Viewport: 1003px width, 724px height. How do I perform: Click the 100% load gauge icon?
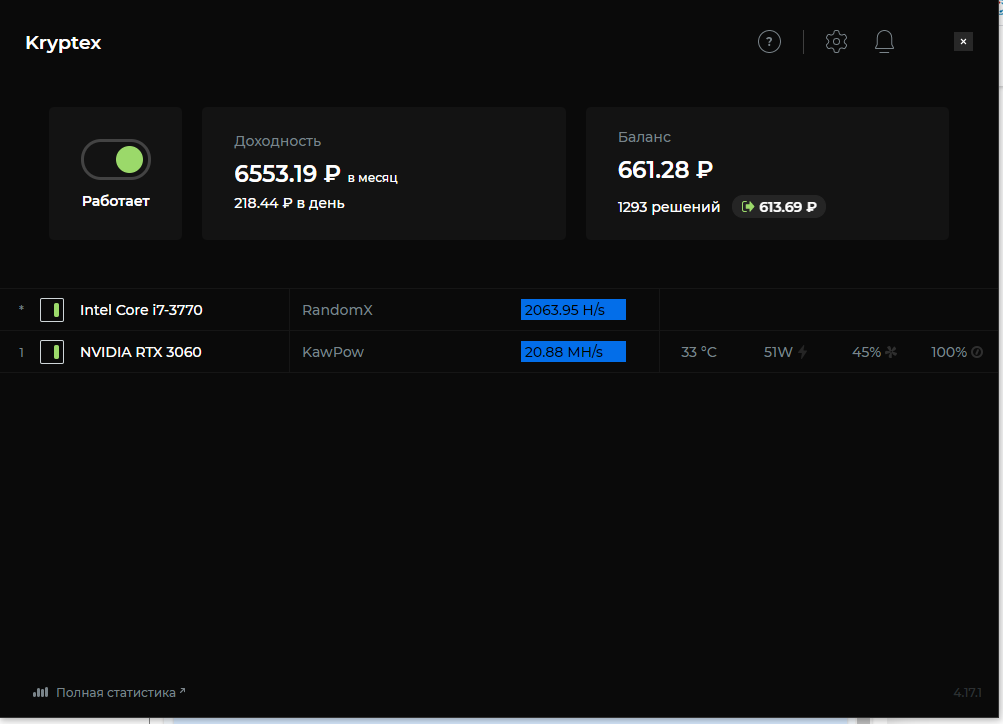(977, 352)
